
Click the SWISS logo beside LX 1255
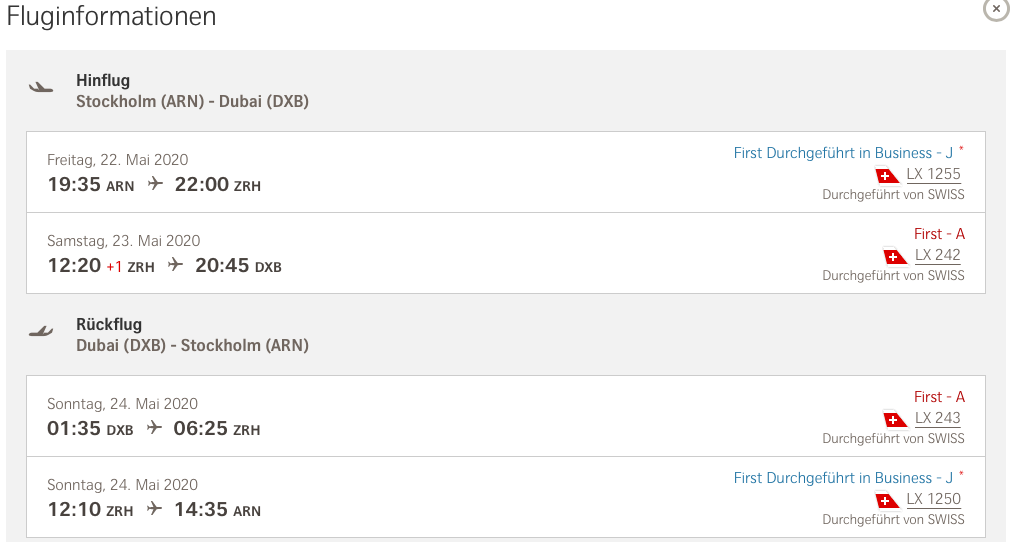[x=887, y=175]
